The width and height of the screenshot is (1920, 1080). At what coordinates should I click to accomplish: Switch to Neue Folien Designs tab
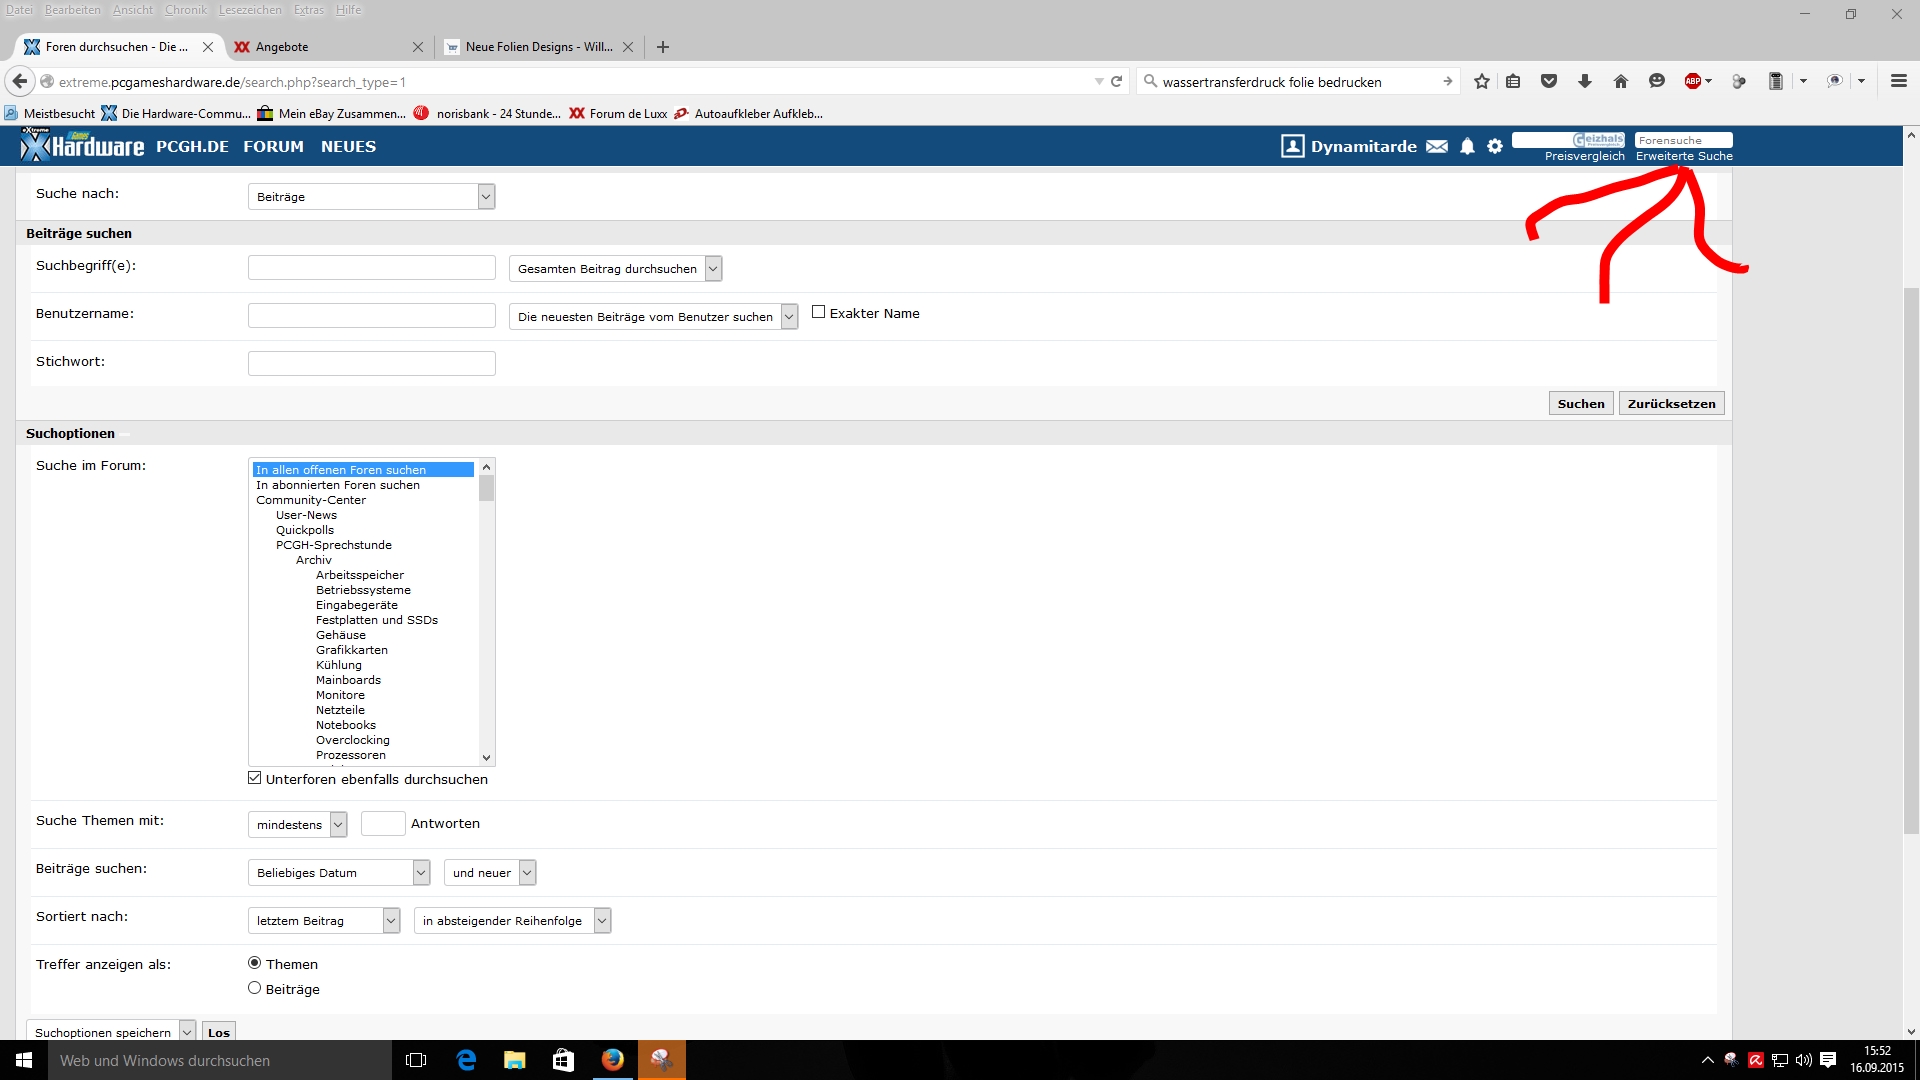(539, 47)
